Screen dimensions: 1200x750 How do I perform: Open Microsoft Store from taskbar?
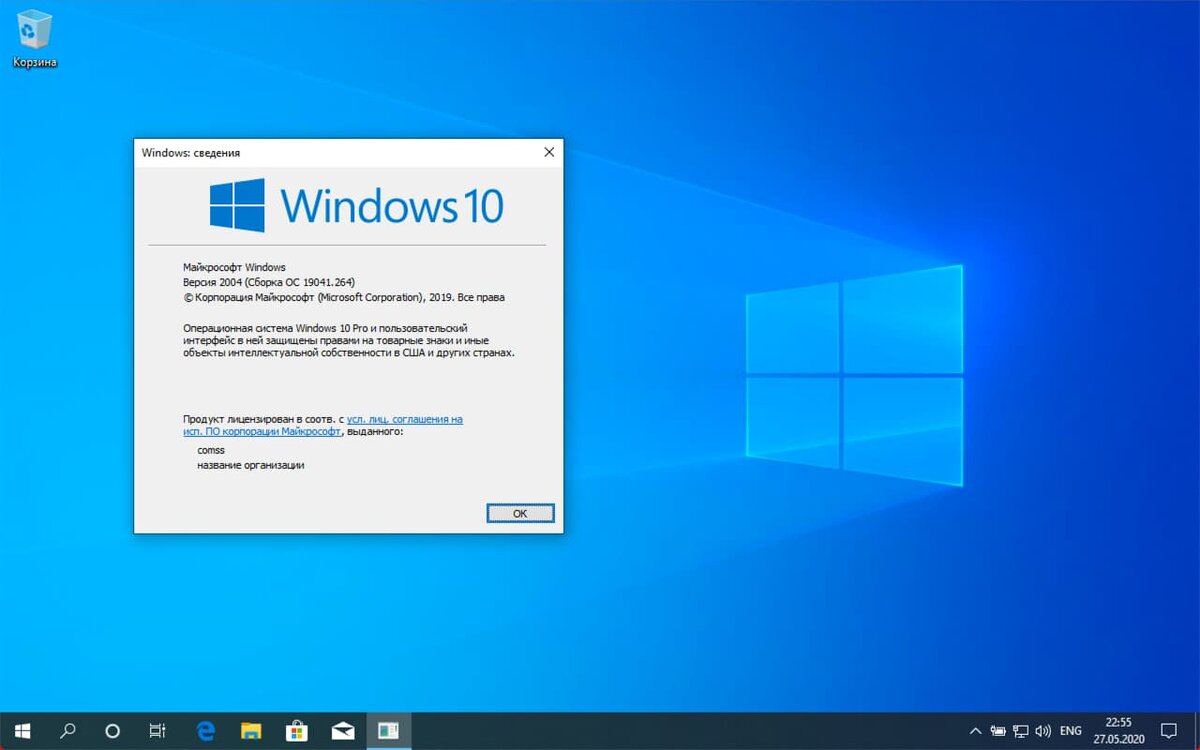pos(298,731)
